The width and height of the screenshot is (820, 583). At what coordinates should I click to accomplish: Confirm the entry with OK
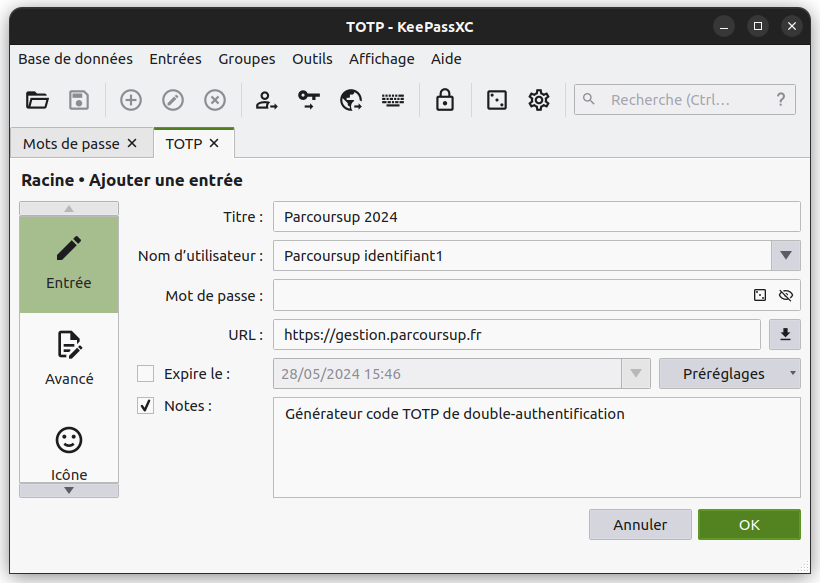(x=749, y=524)
